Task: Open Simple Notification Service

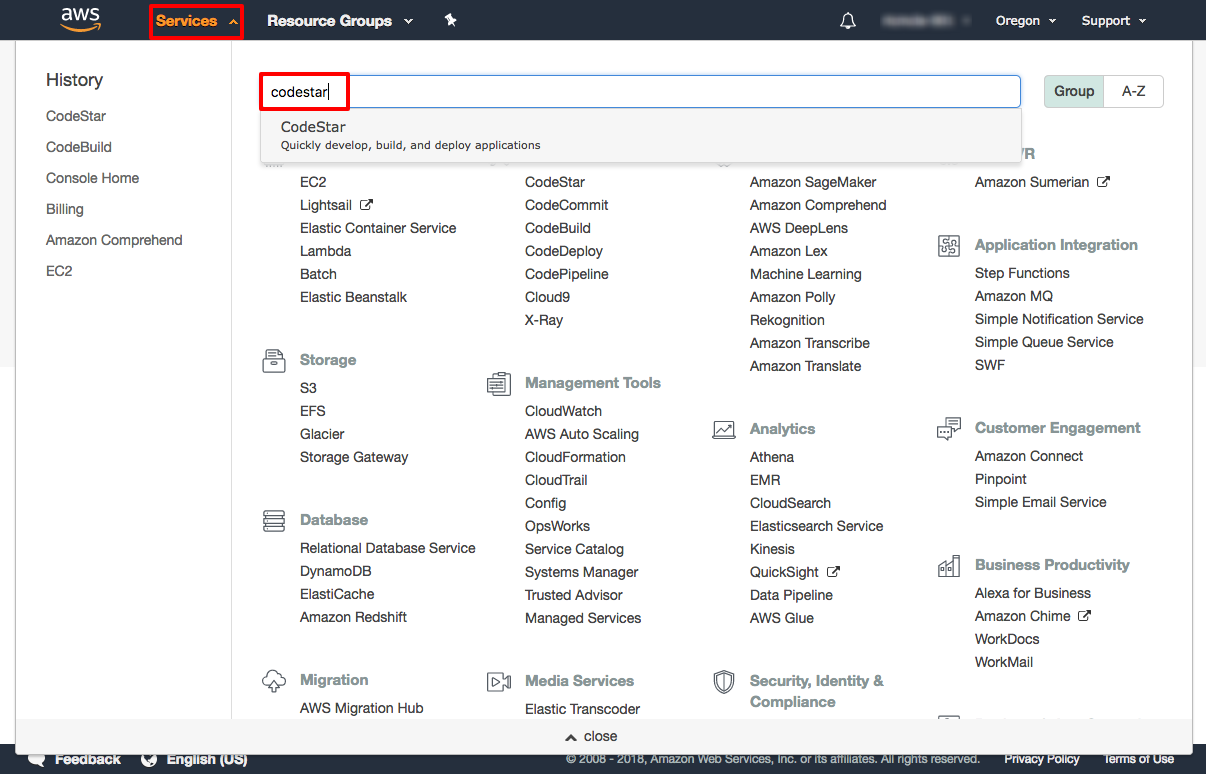Action: pos(1059,319)
